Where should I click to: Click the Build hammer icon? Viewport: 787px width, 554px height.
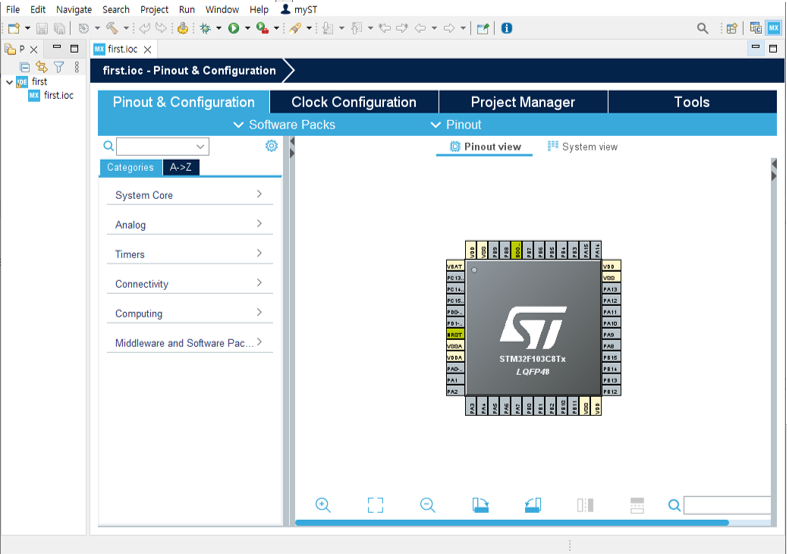[111, 28]
